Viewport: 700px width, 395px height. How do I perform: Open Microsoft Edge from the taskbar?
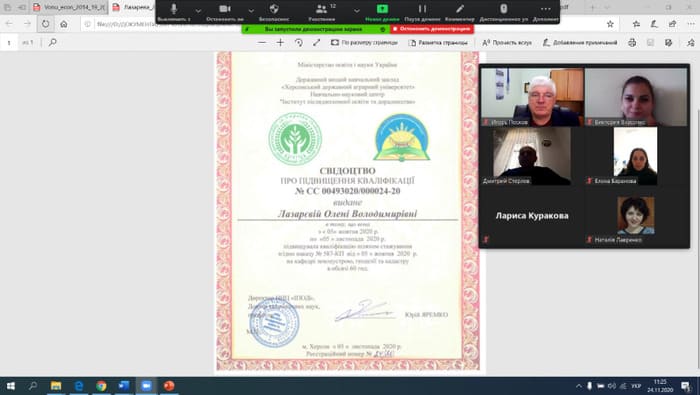[x=79, y=386]
